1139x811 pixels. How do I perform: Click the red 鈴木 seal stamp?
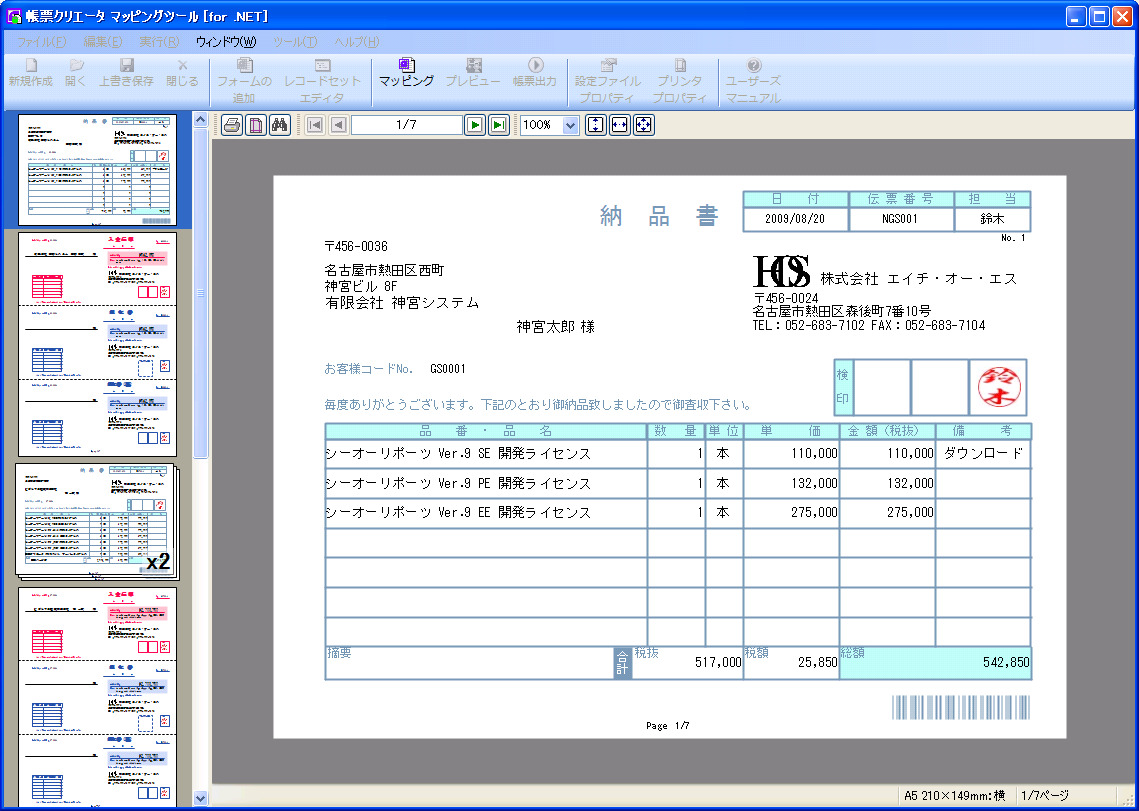pos(999,387)
